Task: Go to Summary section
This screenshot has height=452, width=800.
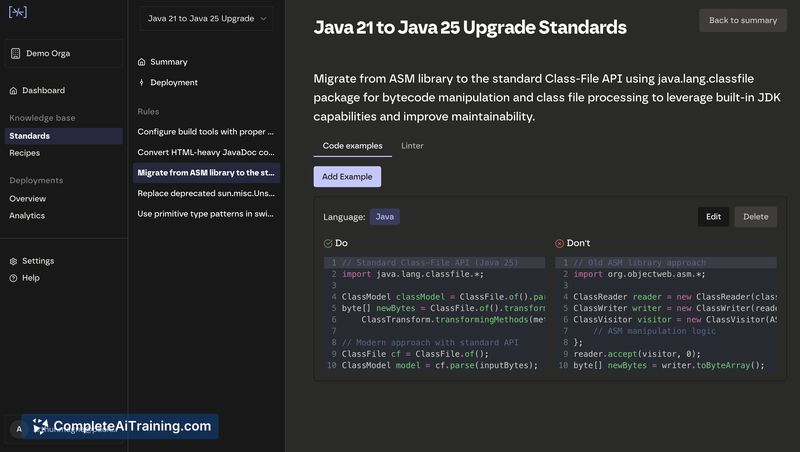Action: [206, 62]
